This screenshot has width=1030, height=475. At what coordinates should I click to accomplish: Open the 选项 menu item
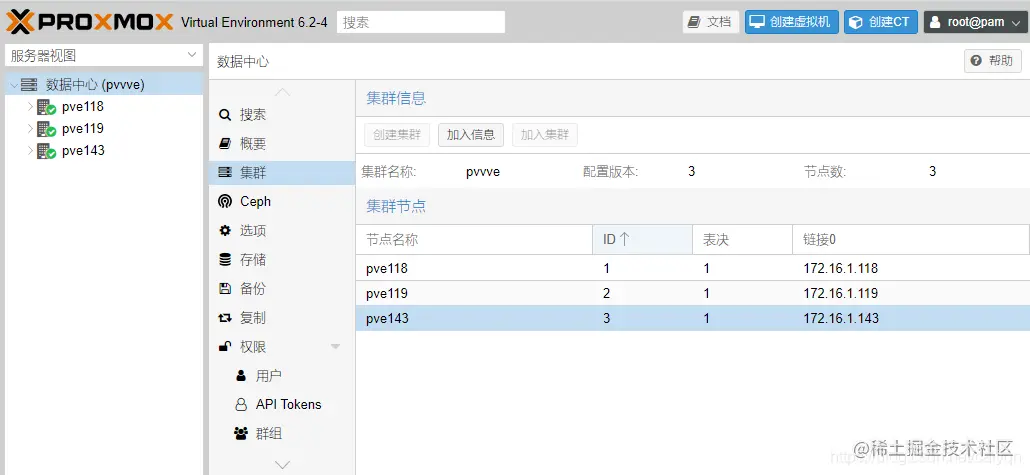(282, 231)
